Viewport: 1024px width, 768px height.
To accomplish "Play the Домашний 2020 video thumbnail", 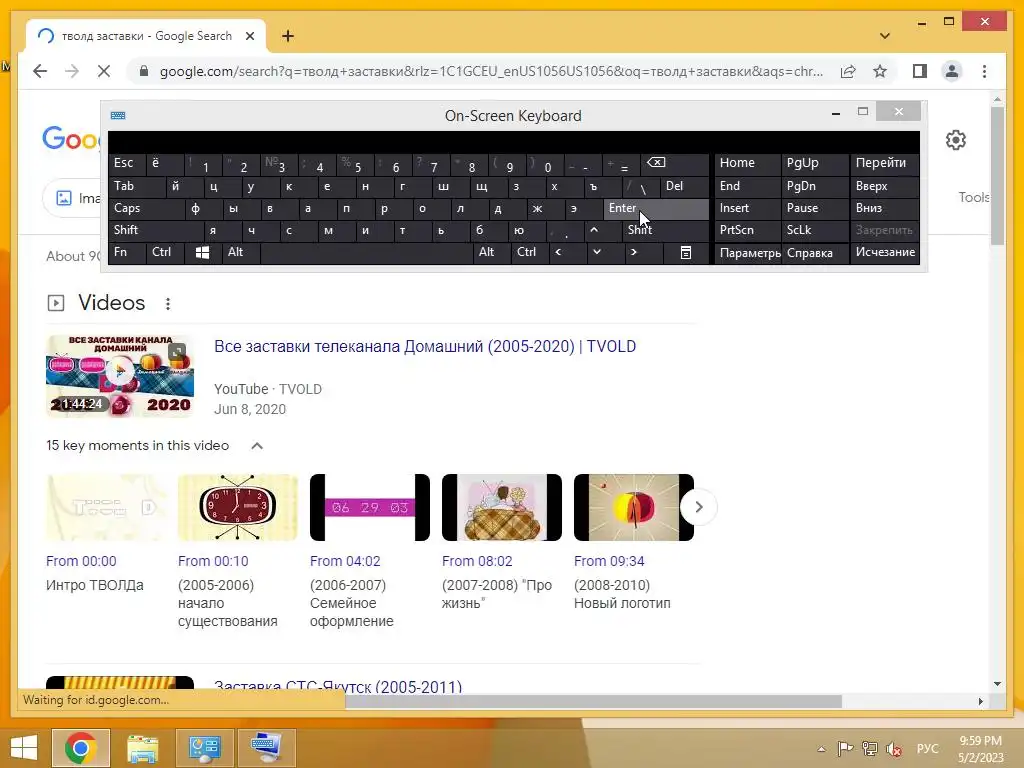I will 120,376.
